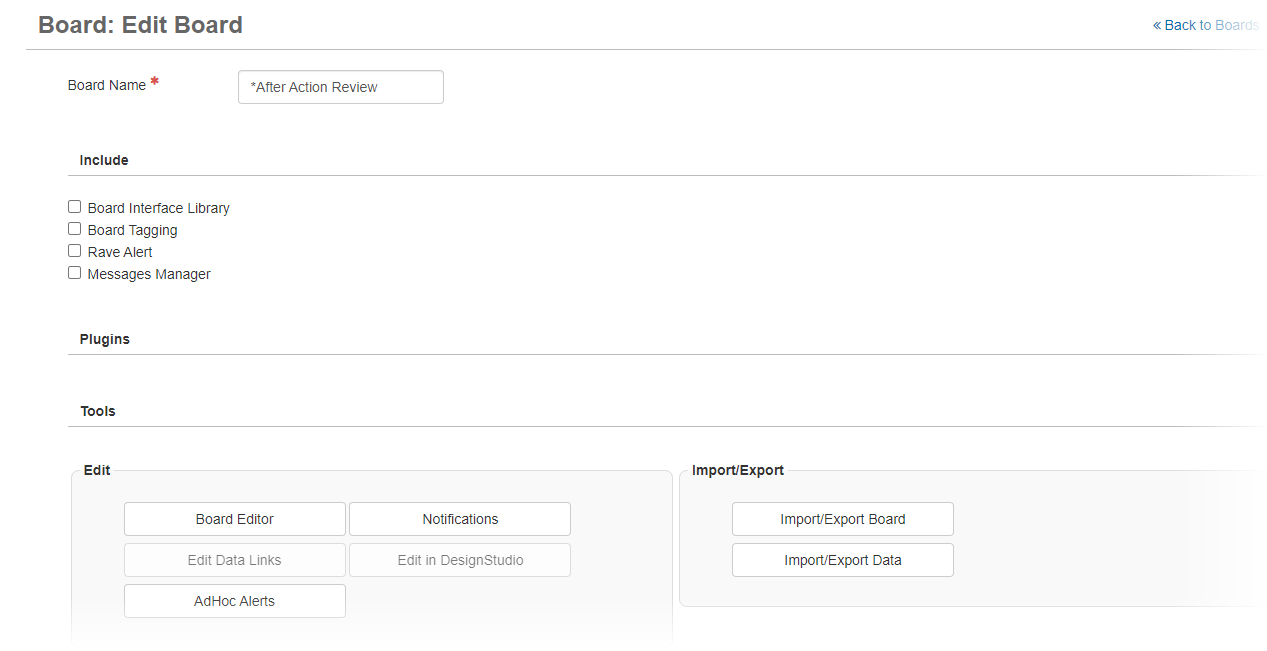Image resolution: width=1267 pixels, height=651 pixels.
Task: Open the Board Editor
Action: [x=235, y=519]
